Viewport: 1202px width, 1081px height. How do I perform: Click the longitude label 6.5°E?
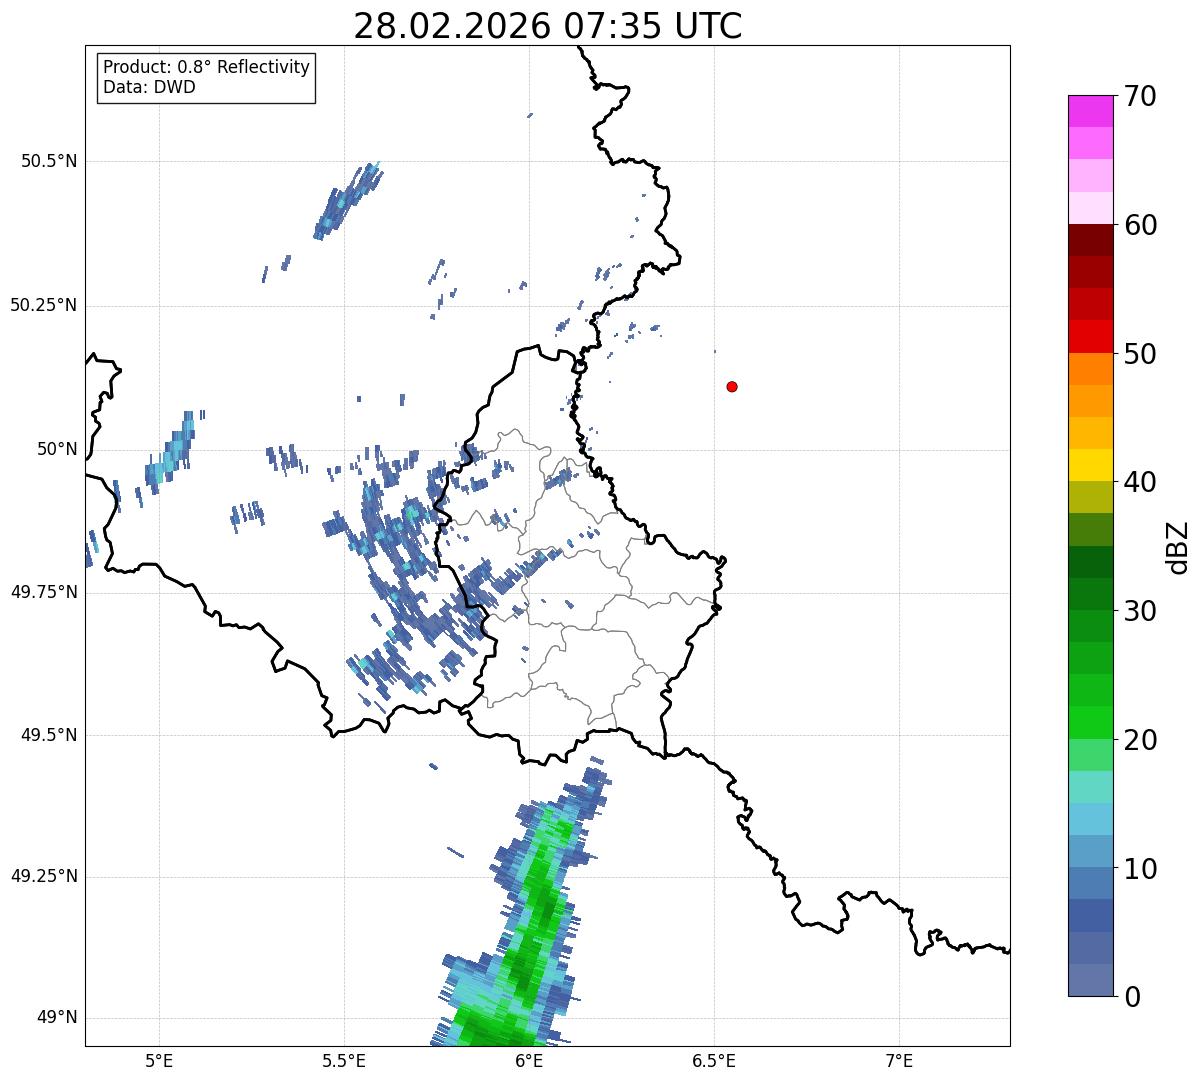click(x=714, y=1060)
